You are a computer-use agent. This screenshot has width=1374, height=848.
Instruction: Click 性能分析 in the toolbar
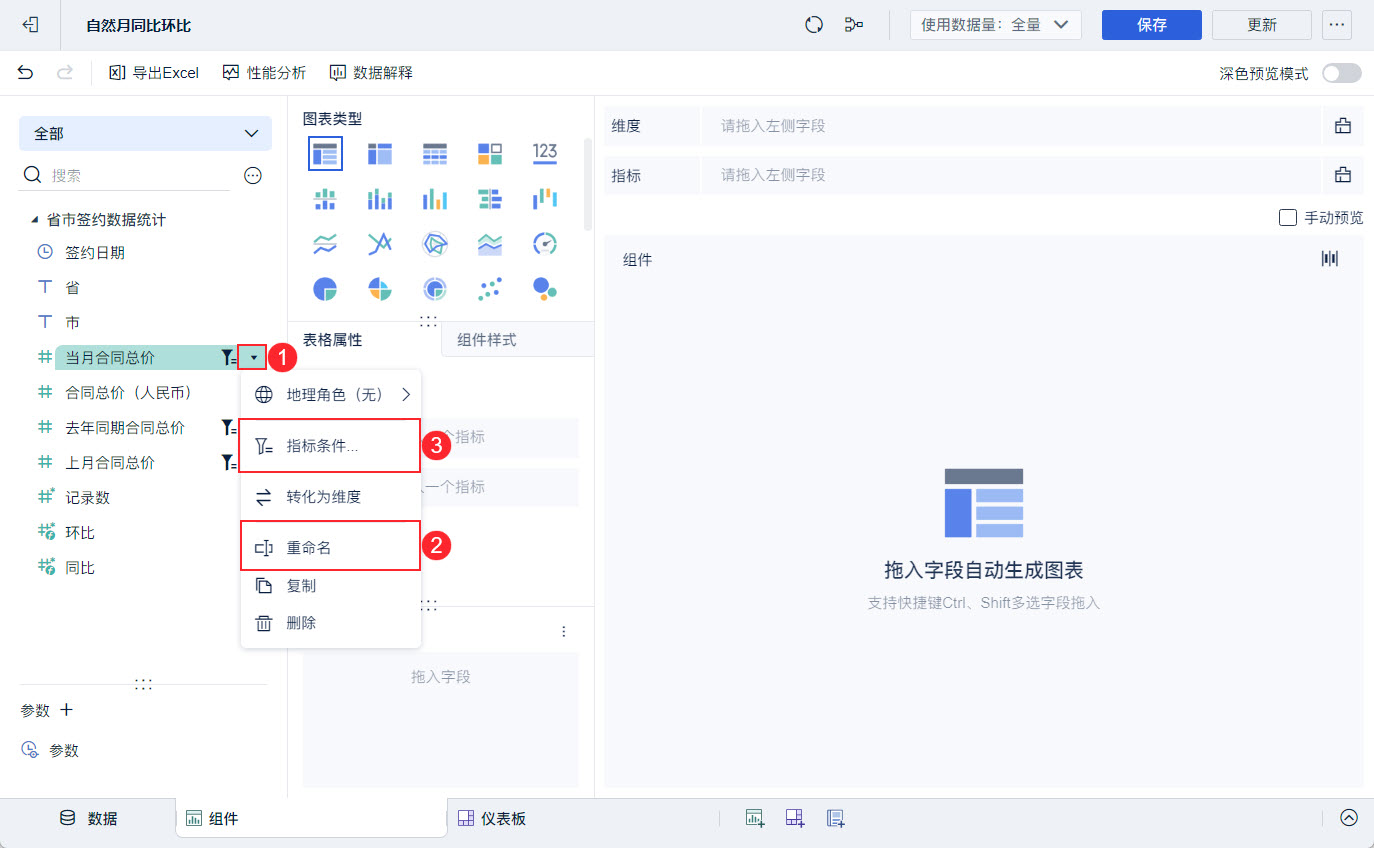[264, 72]
